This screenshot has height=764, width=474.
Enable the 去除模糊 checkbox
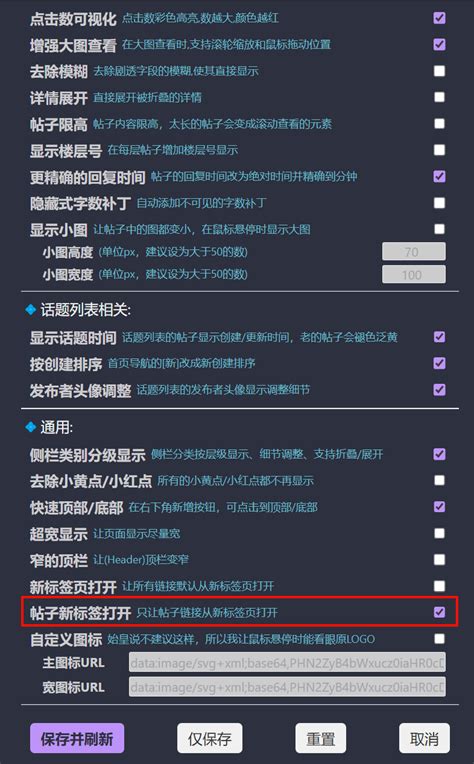pos(439,71)
